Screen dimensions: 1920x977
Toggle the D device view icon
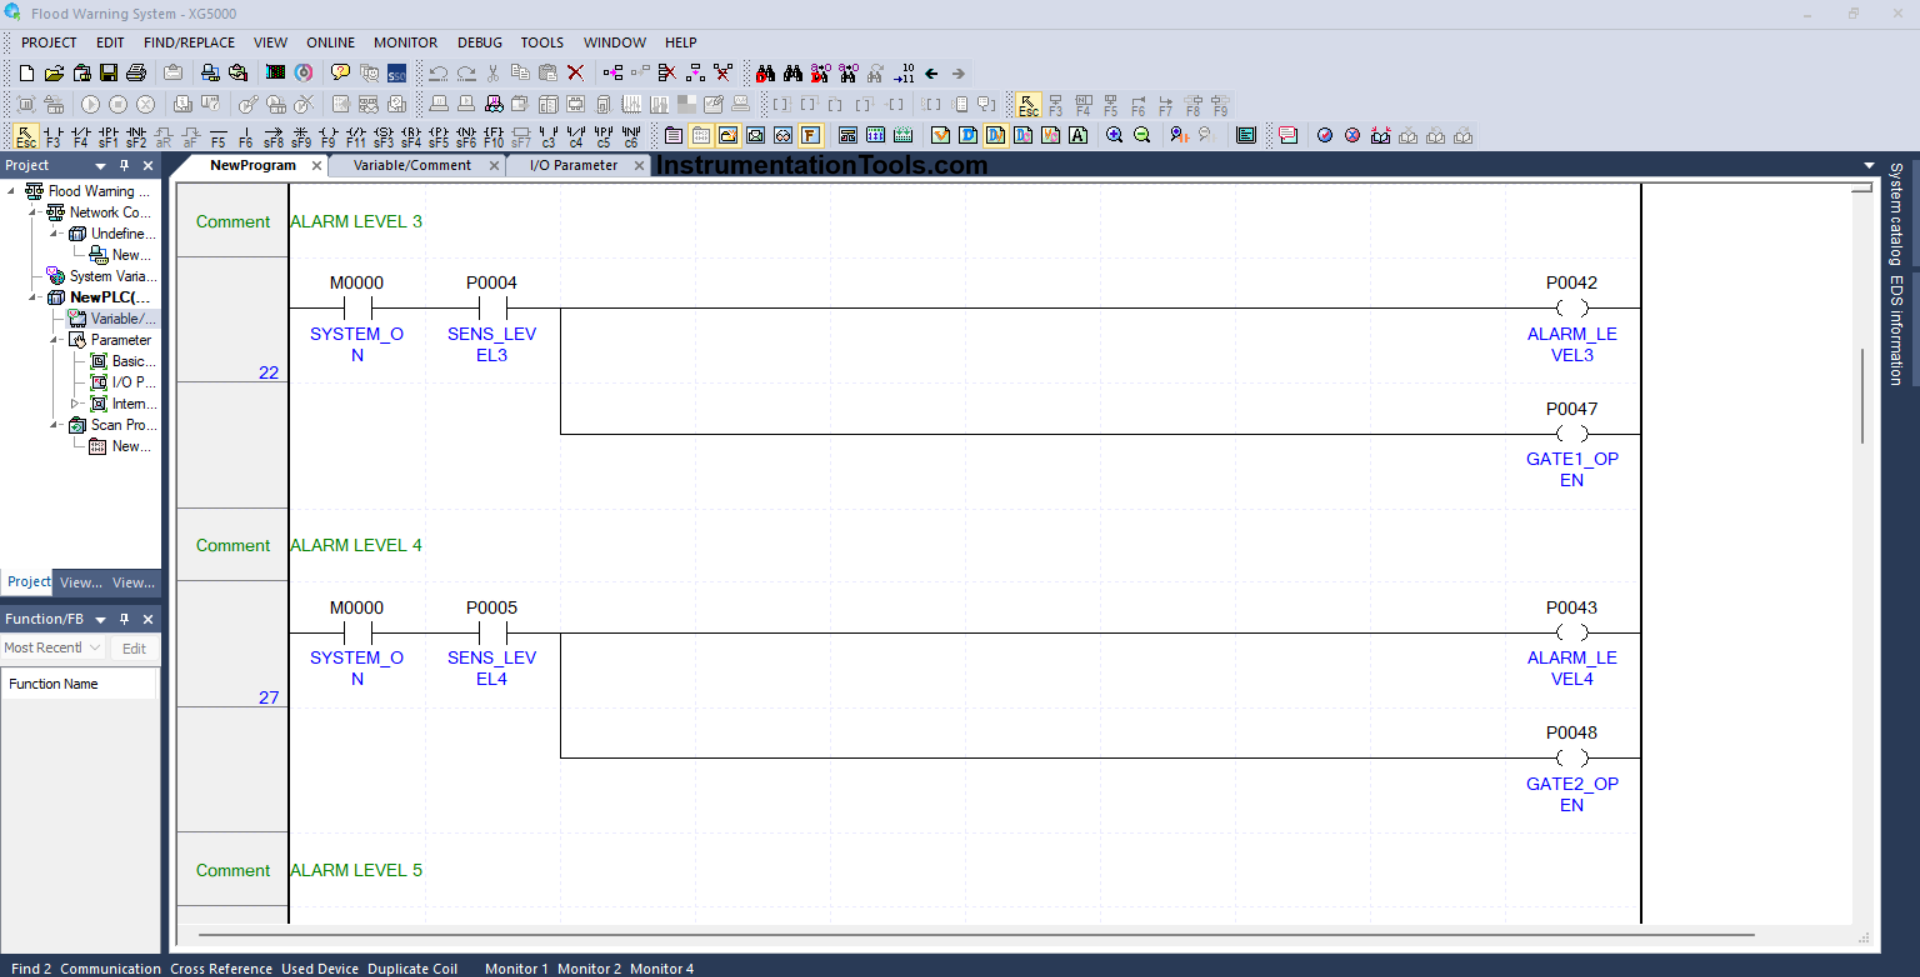968,135
